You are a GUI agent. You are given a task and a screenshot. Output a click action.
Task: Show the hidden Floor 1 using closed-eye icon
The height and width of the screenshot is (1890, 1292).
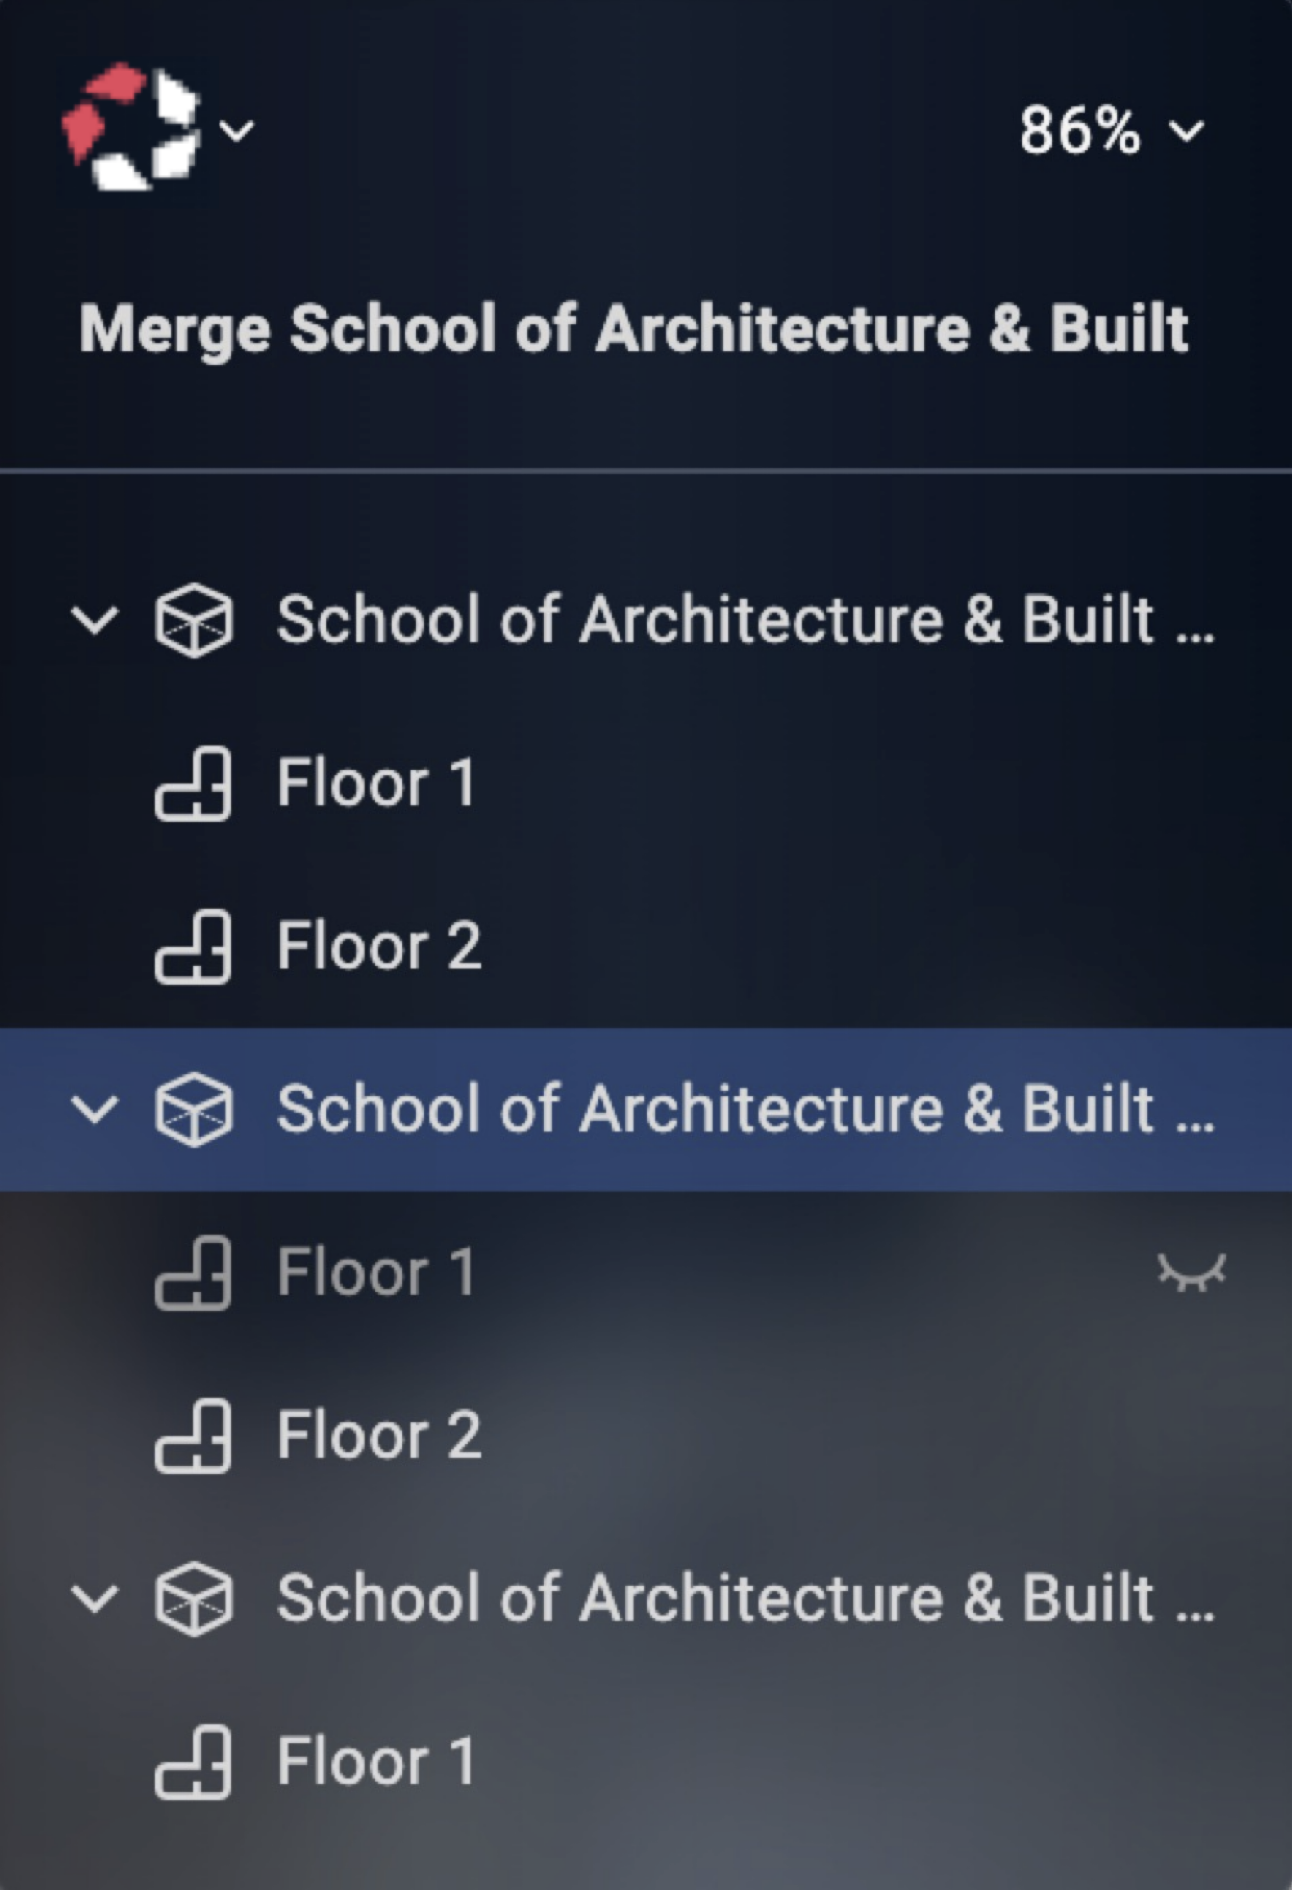click(x=1191, y=1273)
